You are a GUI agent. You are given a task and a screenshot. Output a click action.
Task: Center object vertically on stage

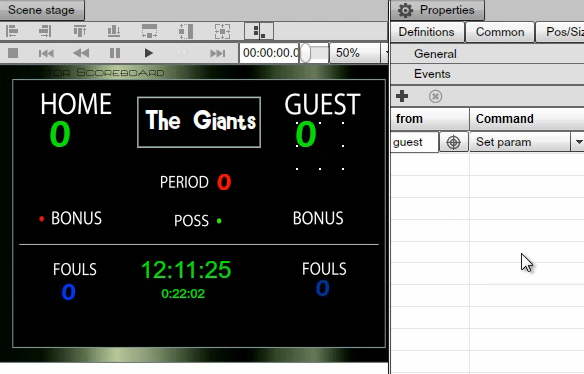186,31
